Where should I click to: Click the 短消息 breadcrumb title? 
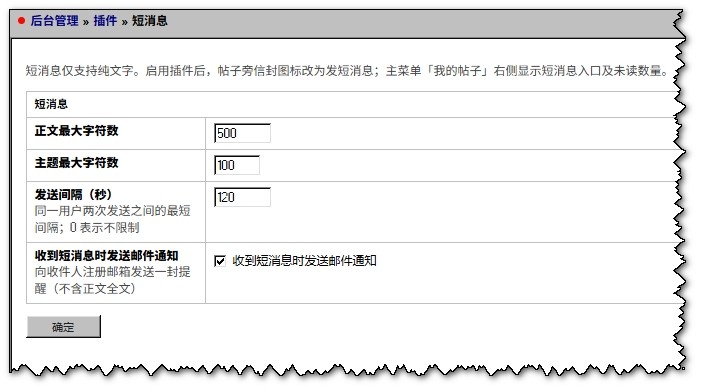(x=150, y=21)
